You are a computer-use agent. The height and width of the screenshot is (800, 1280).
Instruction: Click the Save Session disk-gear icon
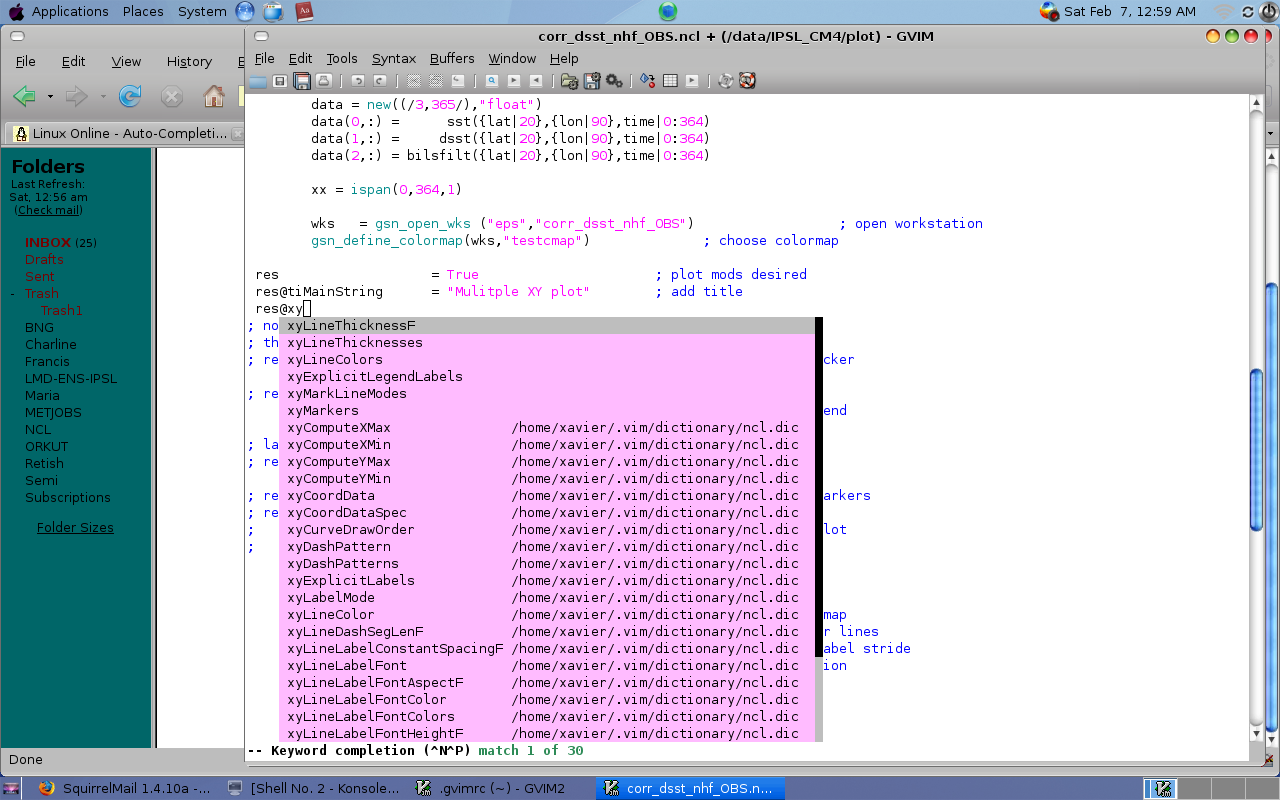[592, 81]
